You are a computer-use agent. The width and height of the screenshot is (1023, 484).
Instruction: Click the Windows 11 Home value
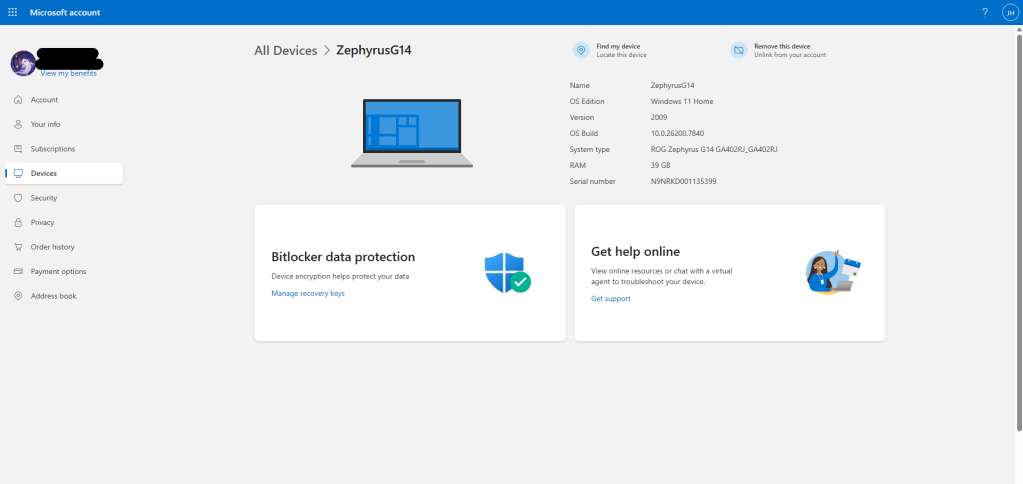point(682,101)
